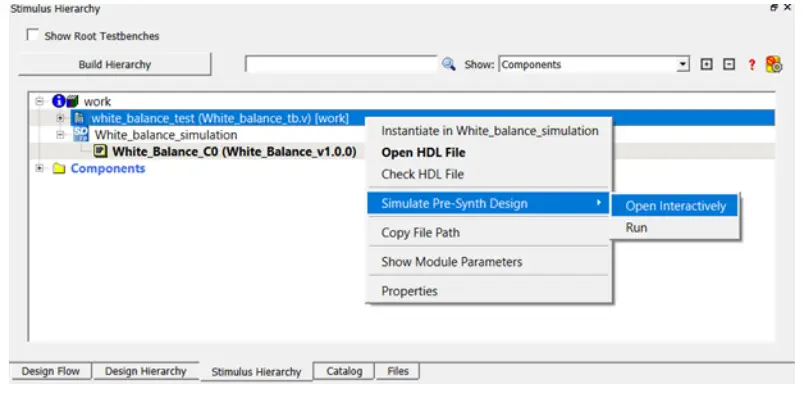This screenshot has height=393, width=809.
Task: Click the search magnifier icon
Action: pos(448,64)
